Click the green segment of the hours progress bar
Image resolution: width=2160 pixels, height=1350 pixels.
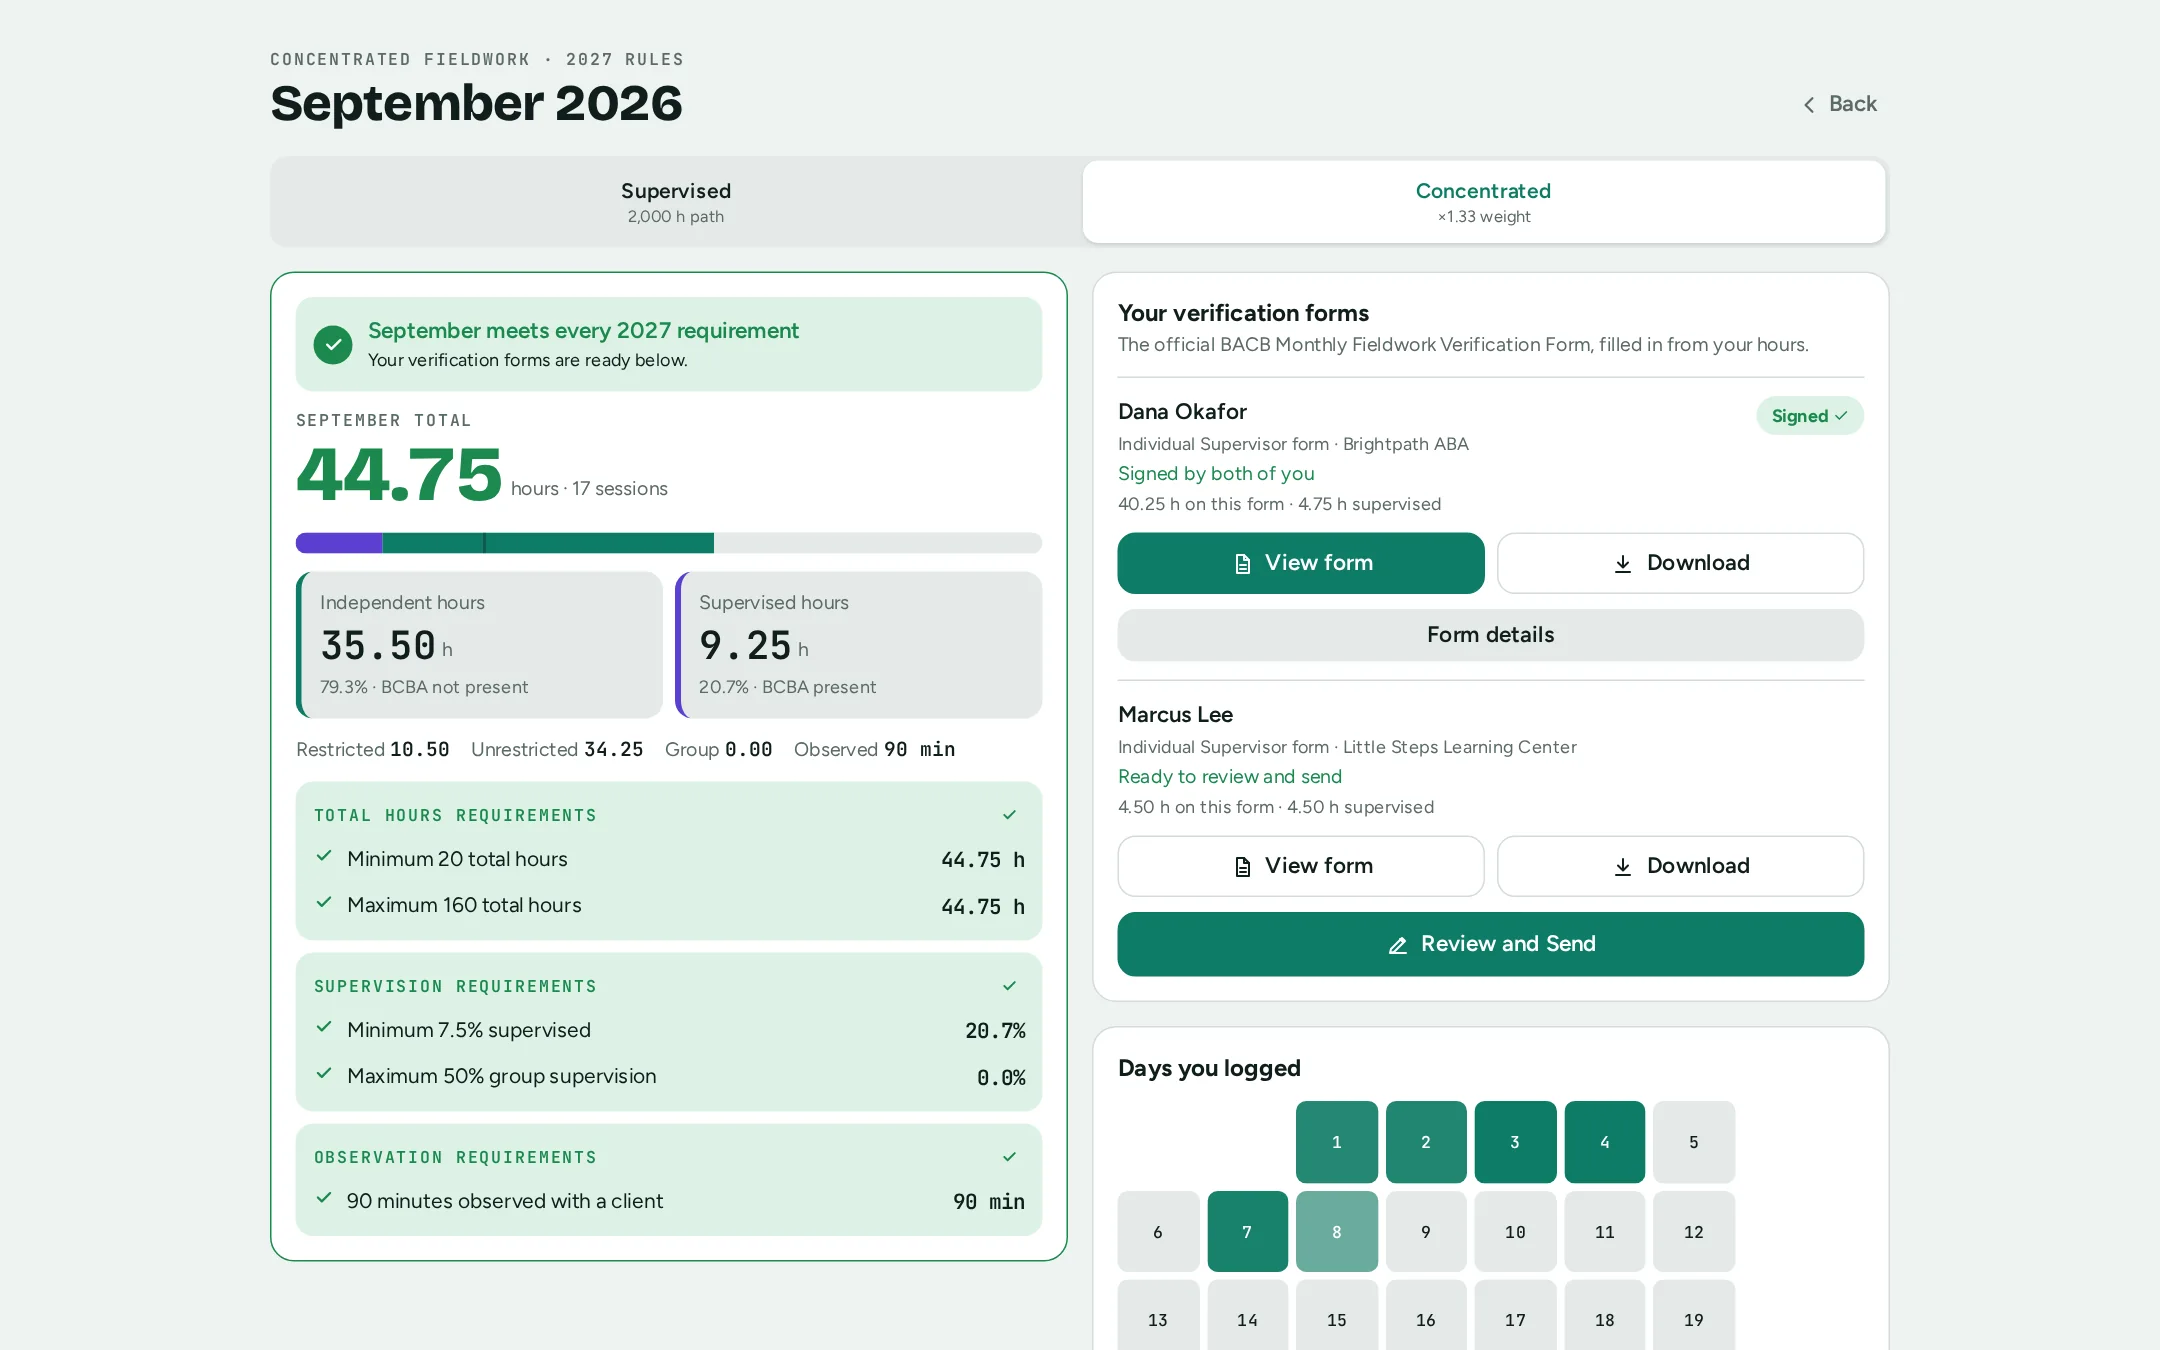pos(548,543)
